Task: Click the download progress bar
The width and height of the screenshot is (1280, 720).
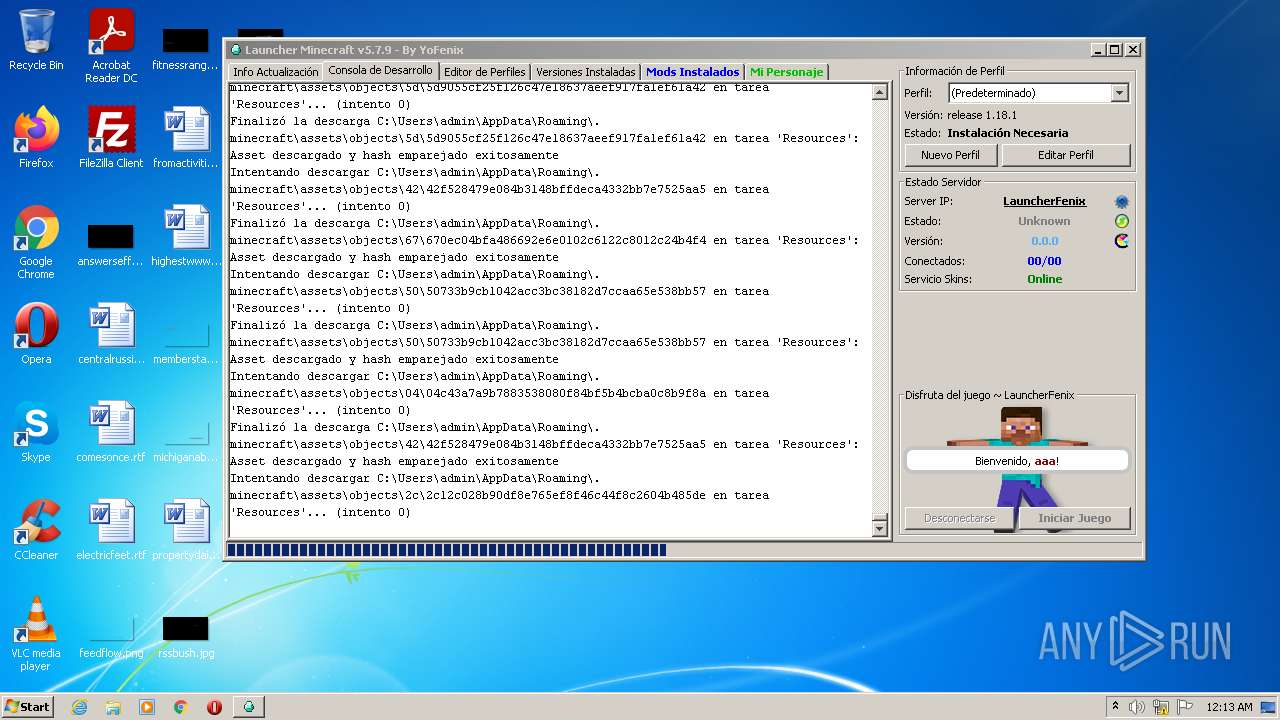Action: point(682,549)
